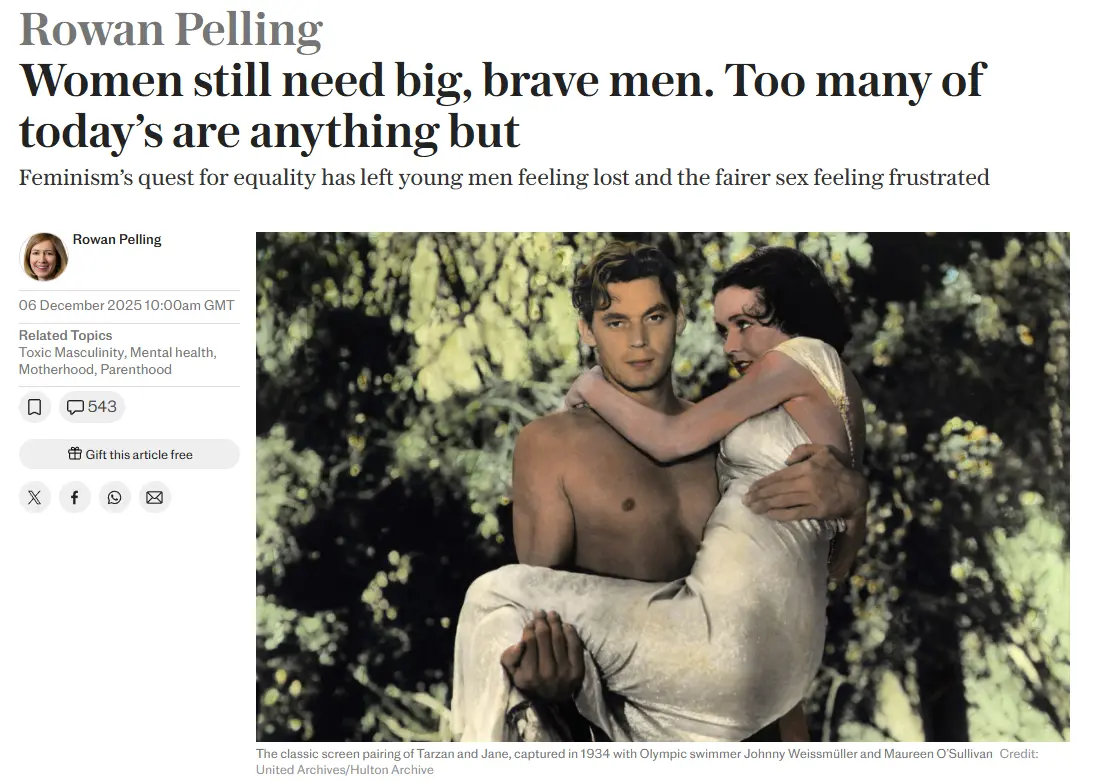The image size is (1096, 781).
Task: Open the 543 comments section
Action: 92,407
